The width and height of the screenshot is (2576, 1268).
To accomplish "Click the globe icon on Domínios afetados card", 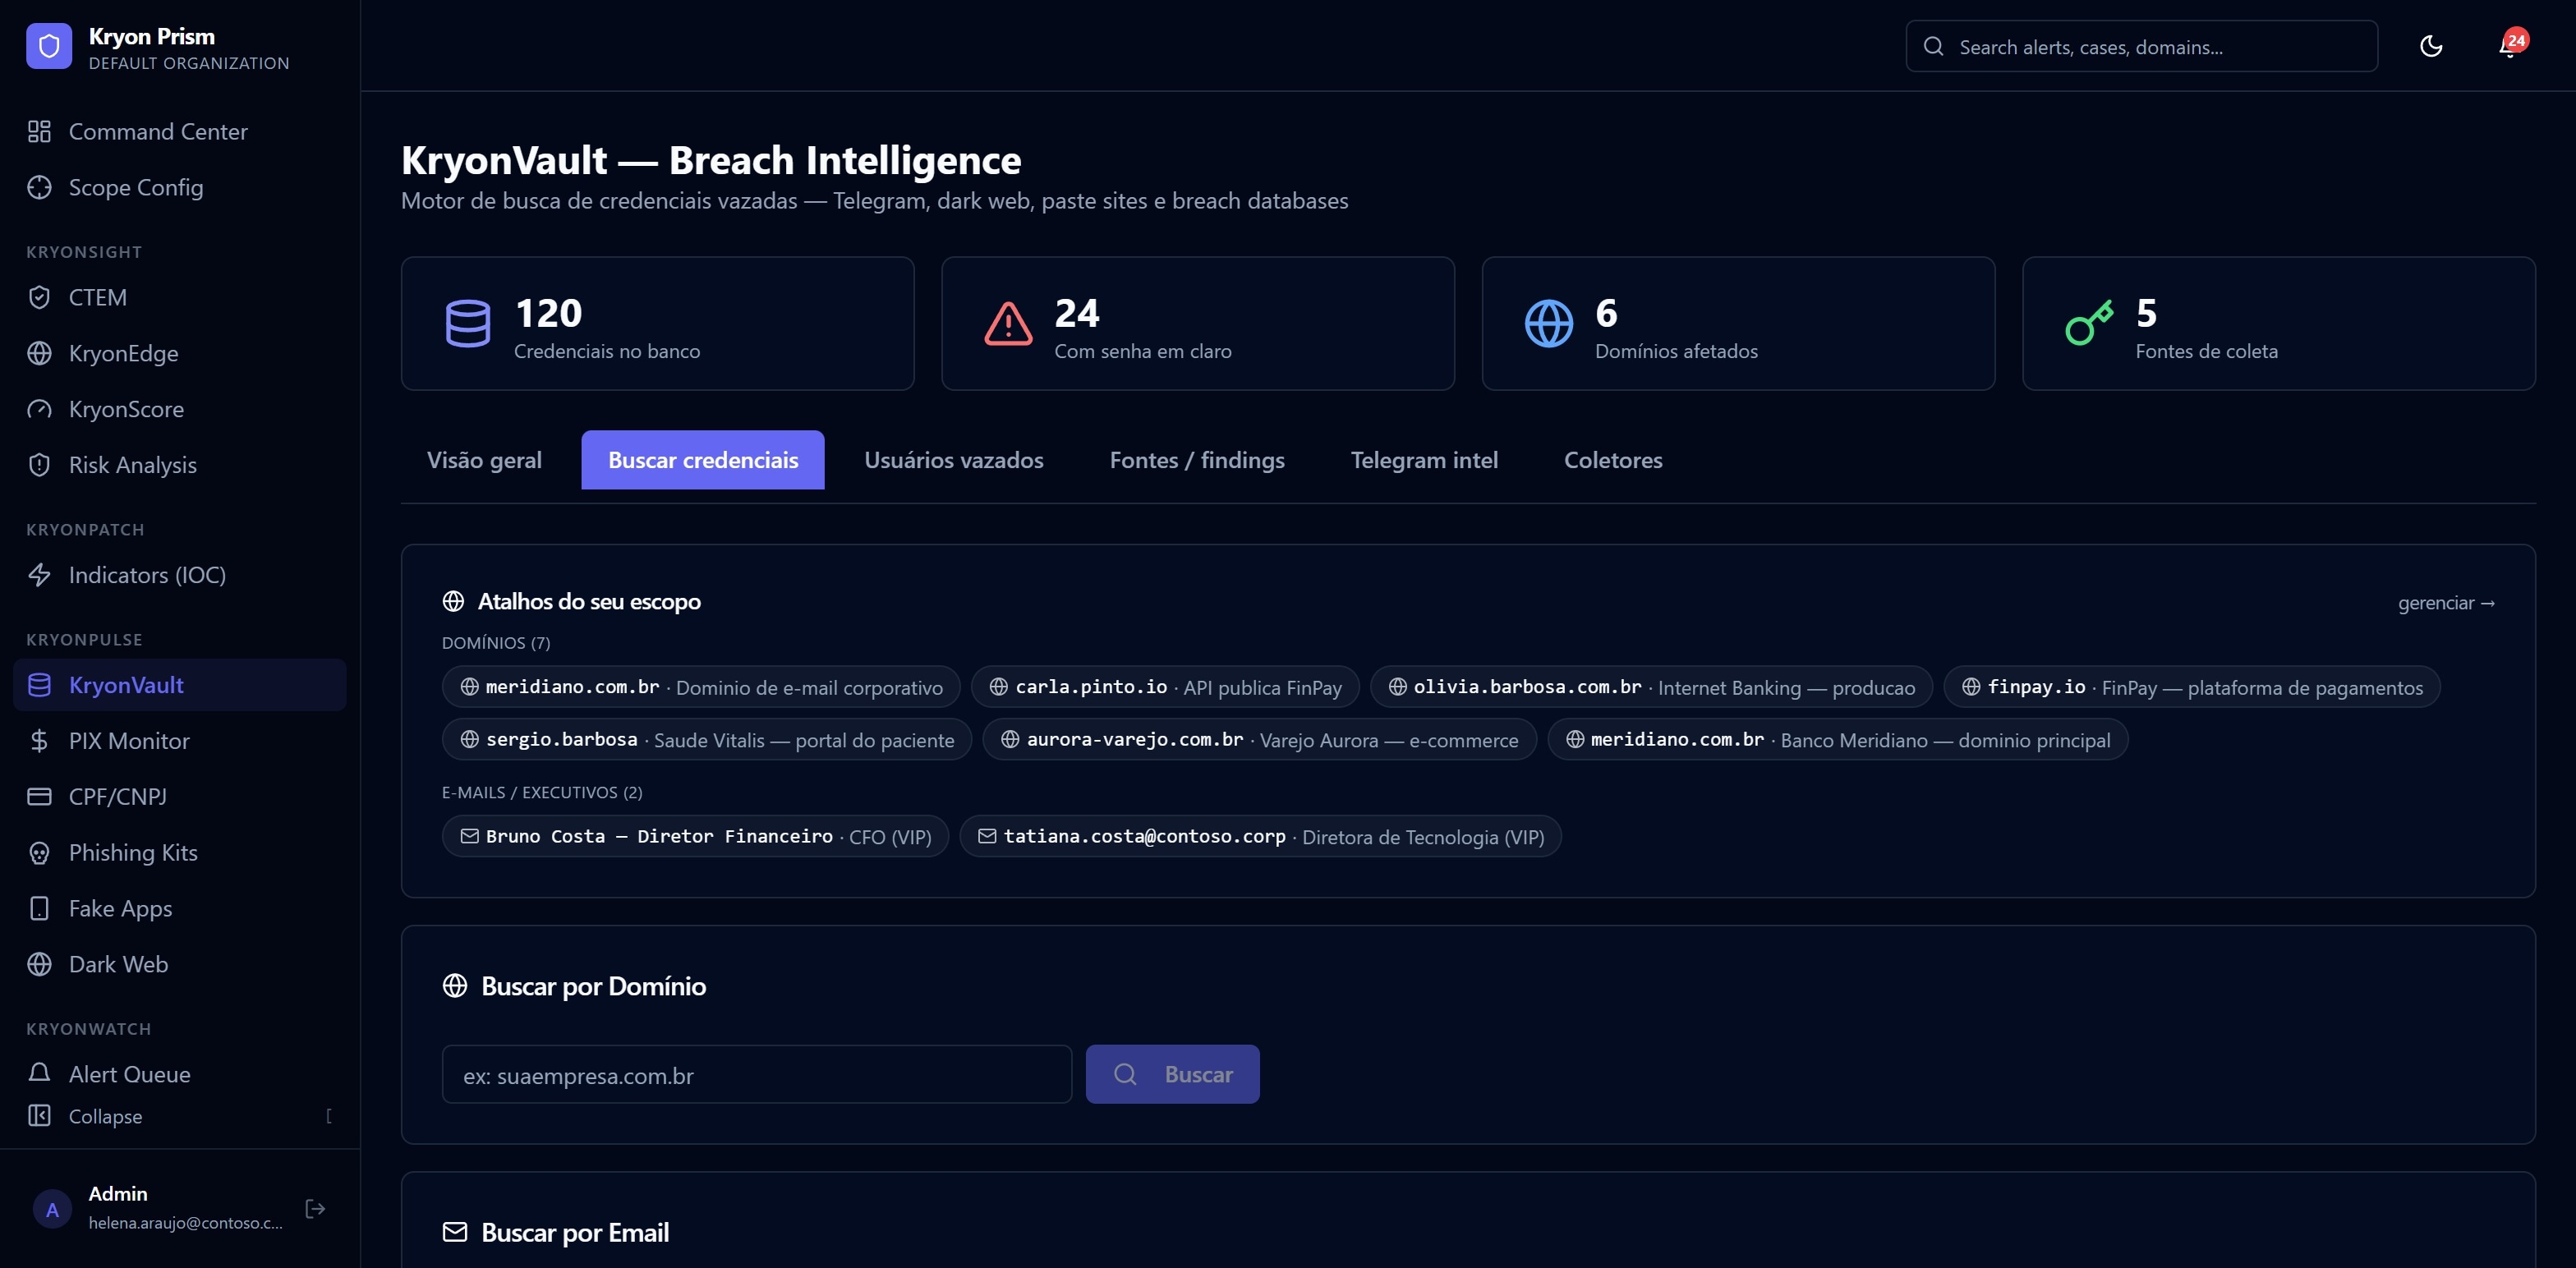I will (1548, 324).
